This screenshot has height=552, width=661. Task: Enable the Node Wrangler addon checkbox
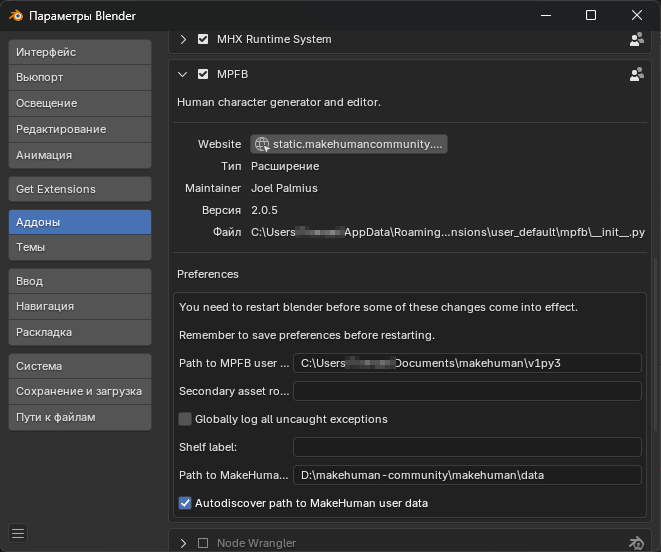click(203, 543)
